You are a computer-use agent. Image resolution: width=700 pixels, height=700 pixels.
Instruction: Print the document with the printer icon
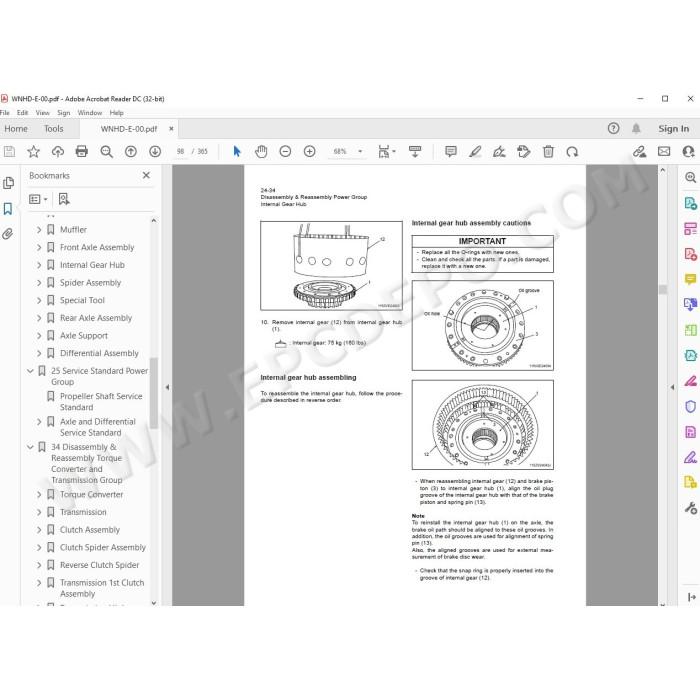(82, 152)
